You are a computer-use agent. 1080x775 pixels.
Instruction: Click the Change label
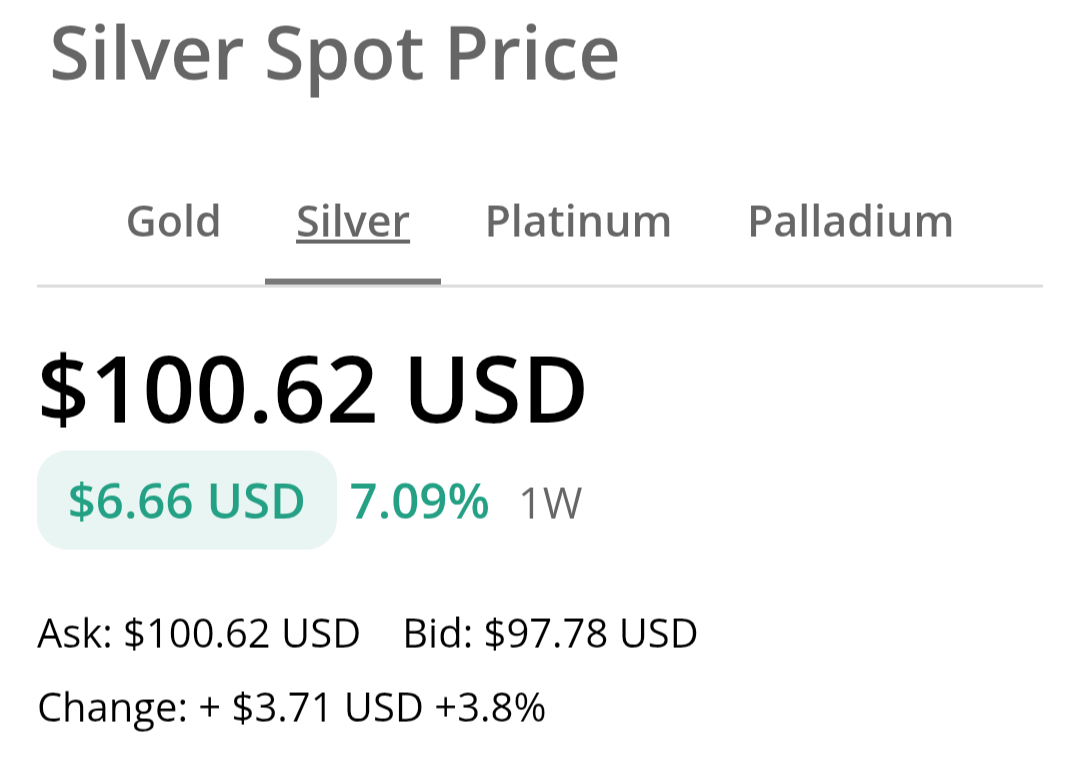(x=112, y=708)
